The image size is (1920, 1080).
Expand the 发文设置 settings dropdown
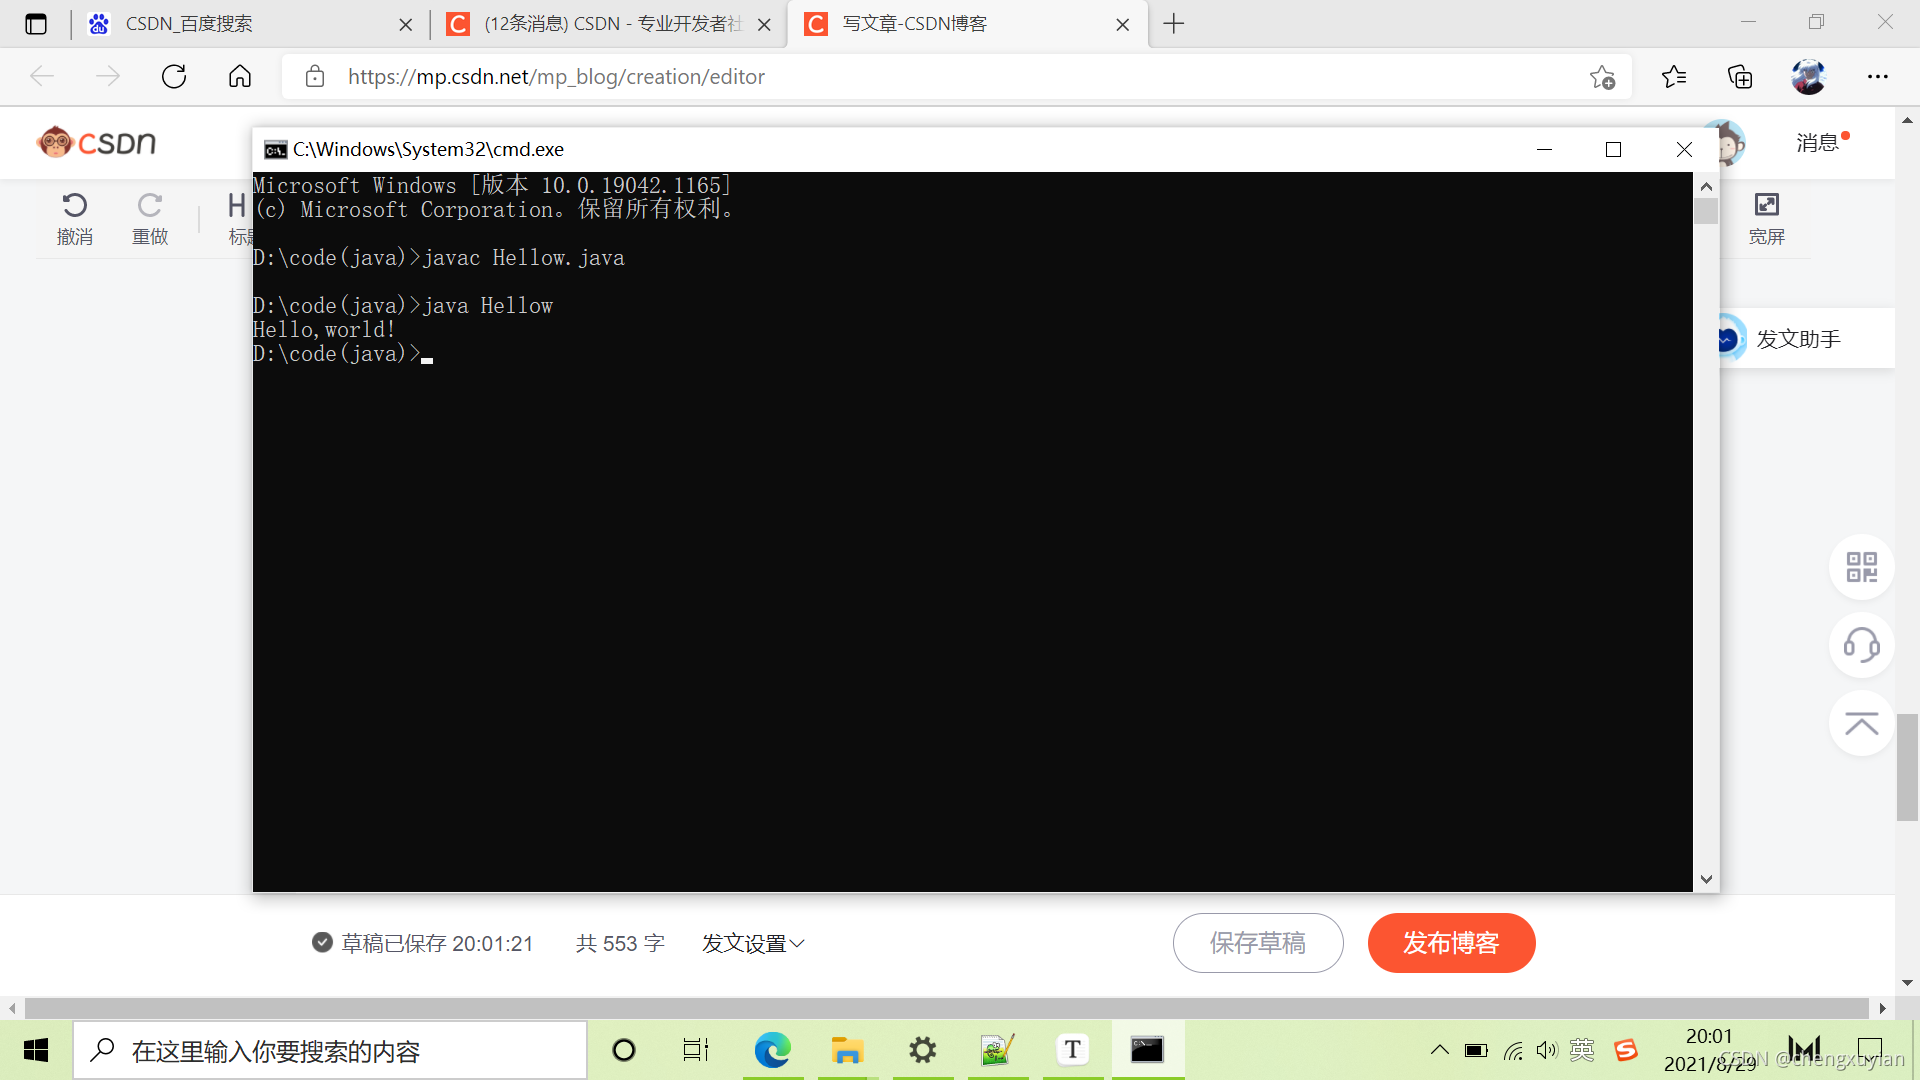752,943
